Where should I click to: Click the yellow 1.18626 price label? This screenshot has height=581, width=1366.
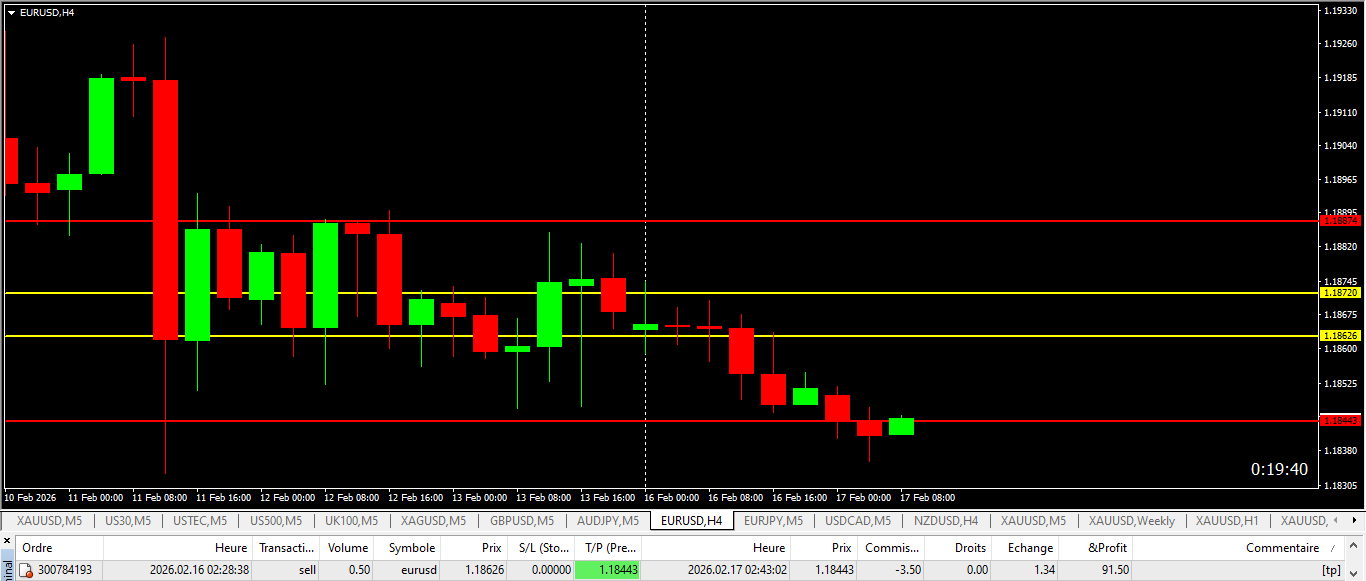[x=1340, y=336]
